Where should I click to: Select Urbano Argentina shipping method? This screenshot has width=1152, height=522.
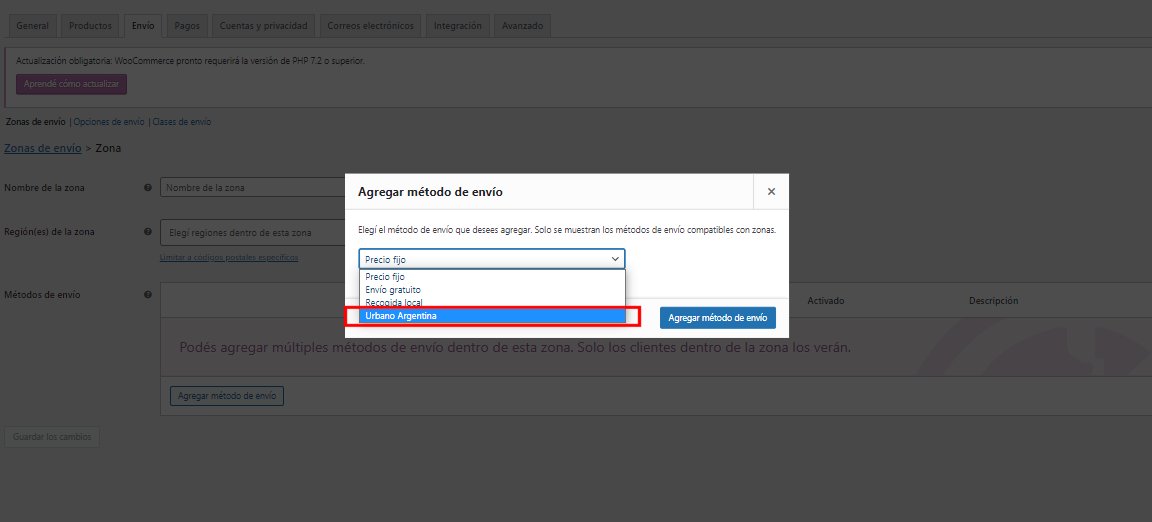click(492, 315)
